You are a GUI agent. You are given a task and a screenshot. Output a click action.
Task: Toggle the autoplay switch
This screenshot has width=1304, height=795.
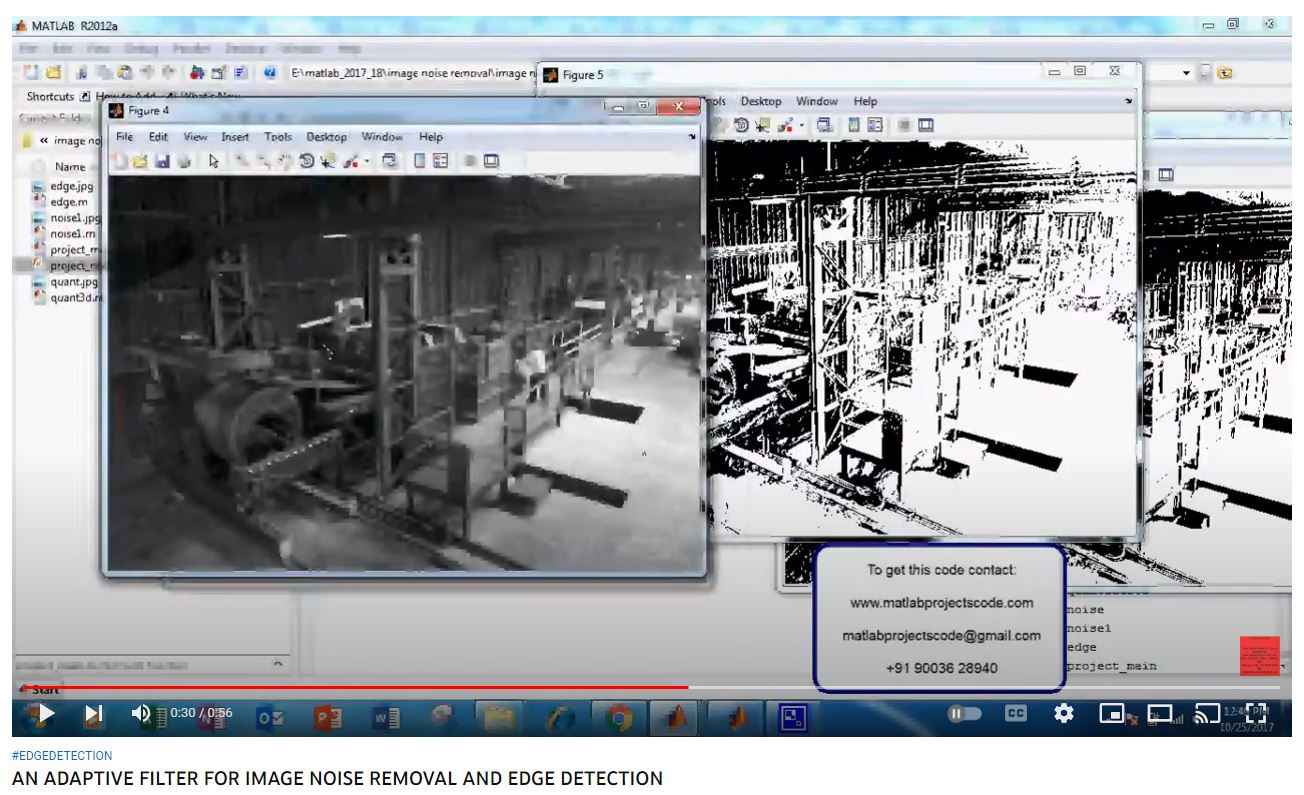tap(965, 714)
